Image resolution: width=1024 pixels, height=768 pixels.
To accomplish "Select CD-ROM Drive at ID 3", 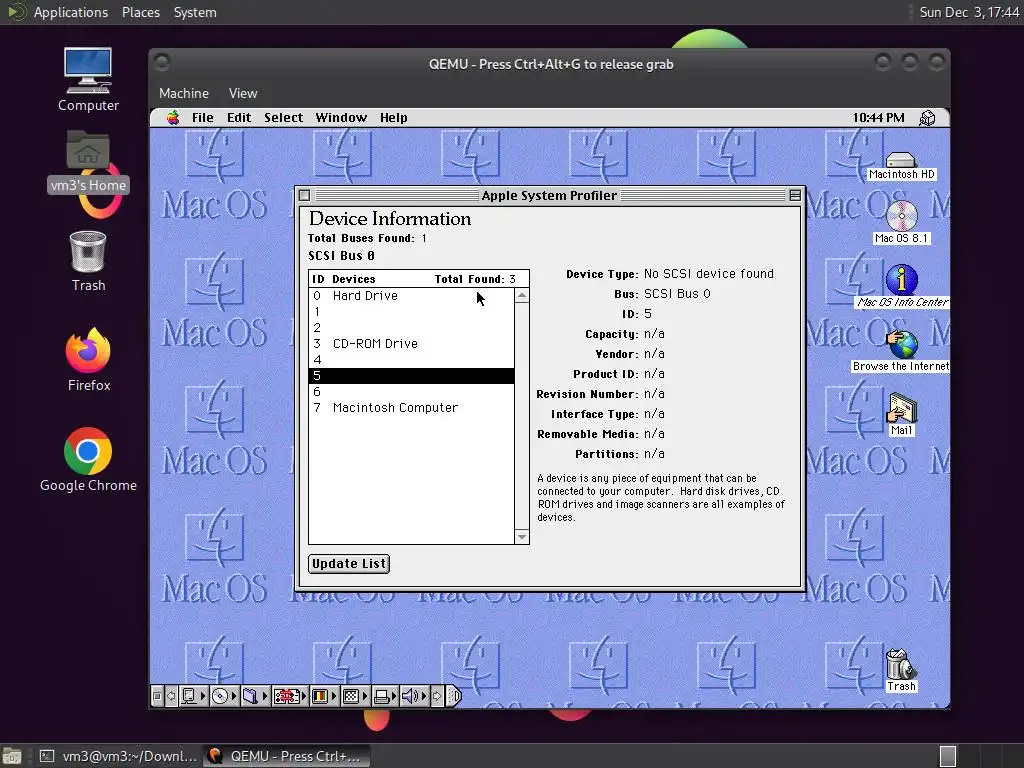I will 411,344.
